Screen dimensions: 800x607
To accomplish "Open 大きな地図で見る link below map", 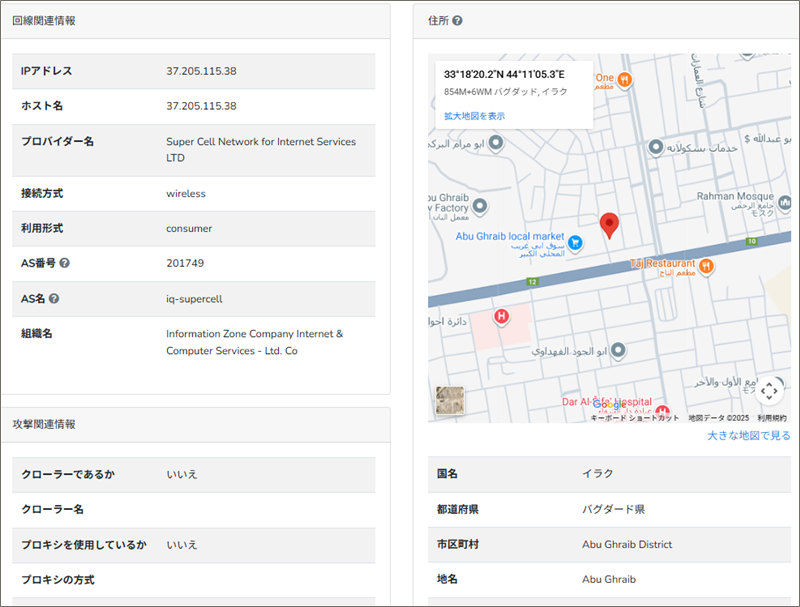I will click(748, 436).
